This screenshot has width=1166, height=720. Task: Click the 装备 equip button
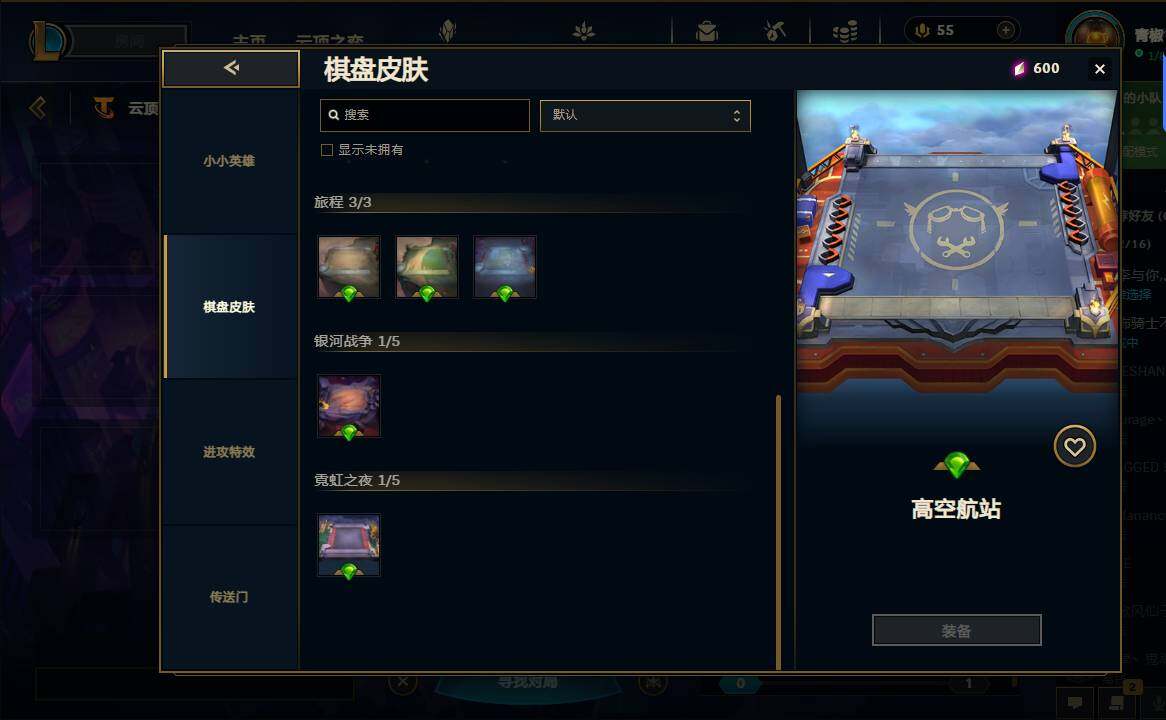(956, 630)
